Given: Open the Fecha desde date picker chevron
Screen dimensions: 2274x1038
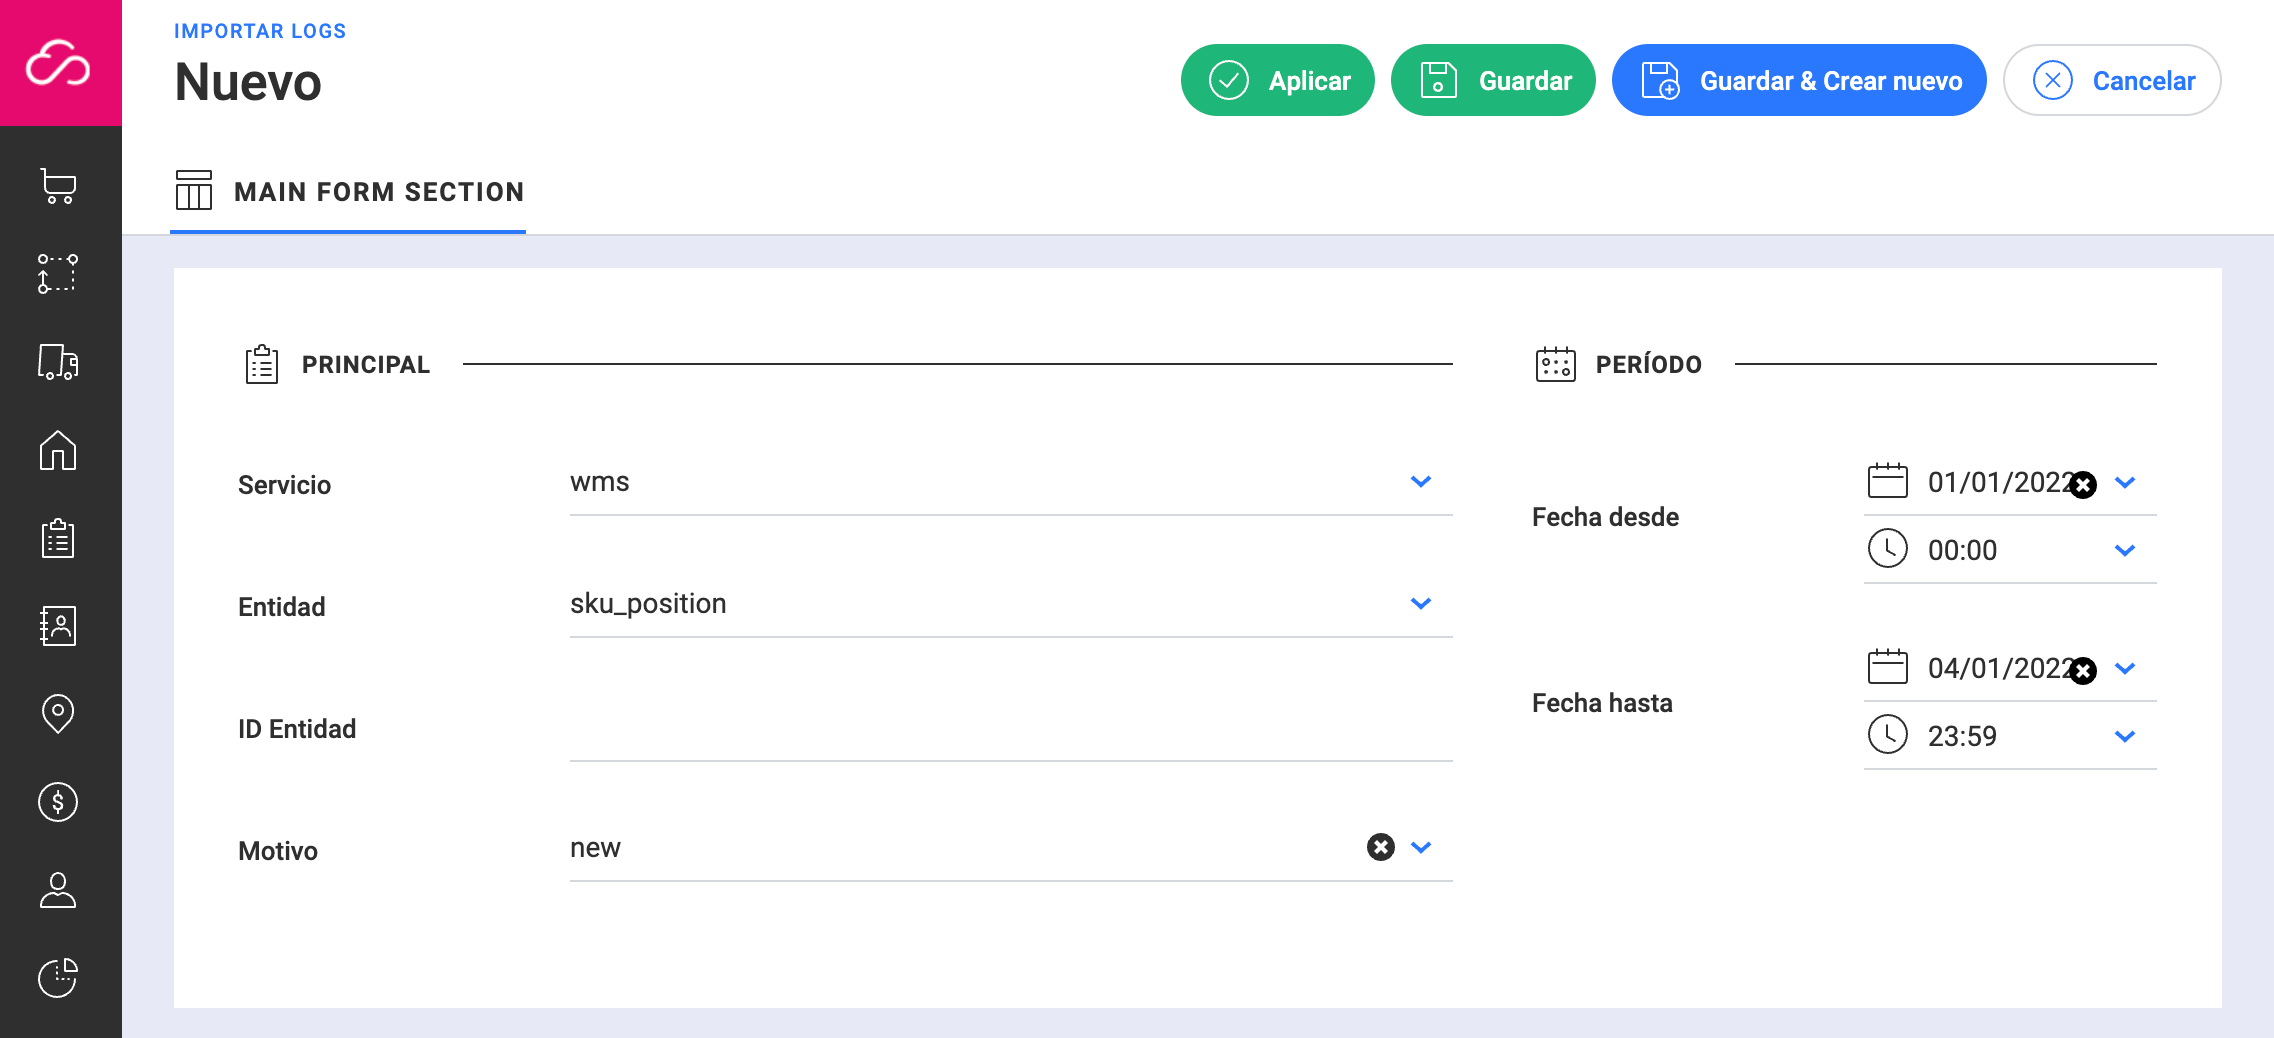Looking at the screenshot, I should pyautogui.click(x=2126, y=483).
